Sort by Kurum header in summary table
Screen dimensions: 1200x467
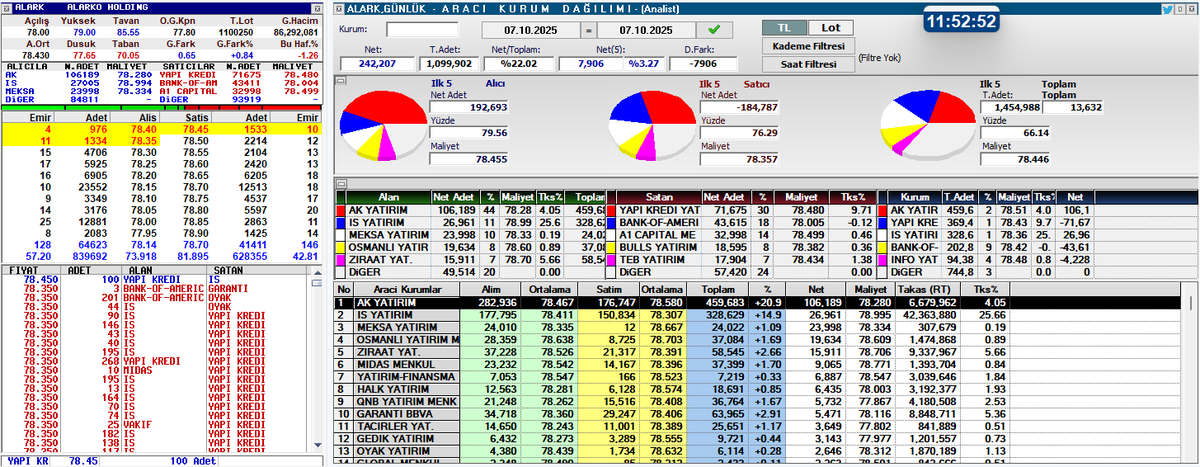pos(914,197)
